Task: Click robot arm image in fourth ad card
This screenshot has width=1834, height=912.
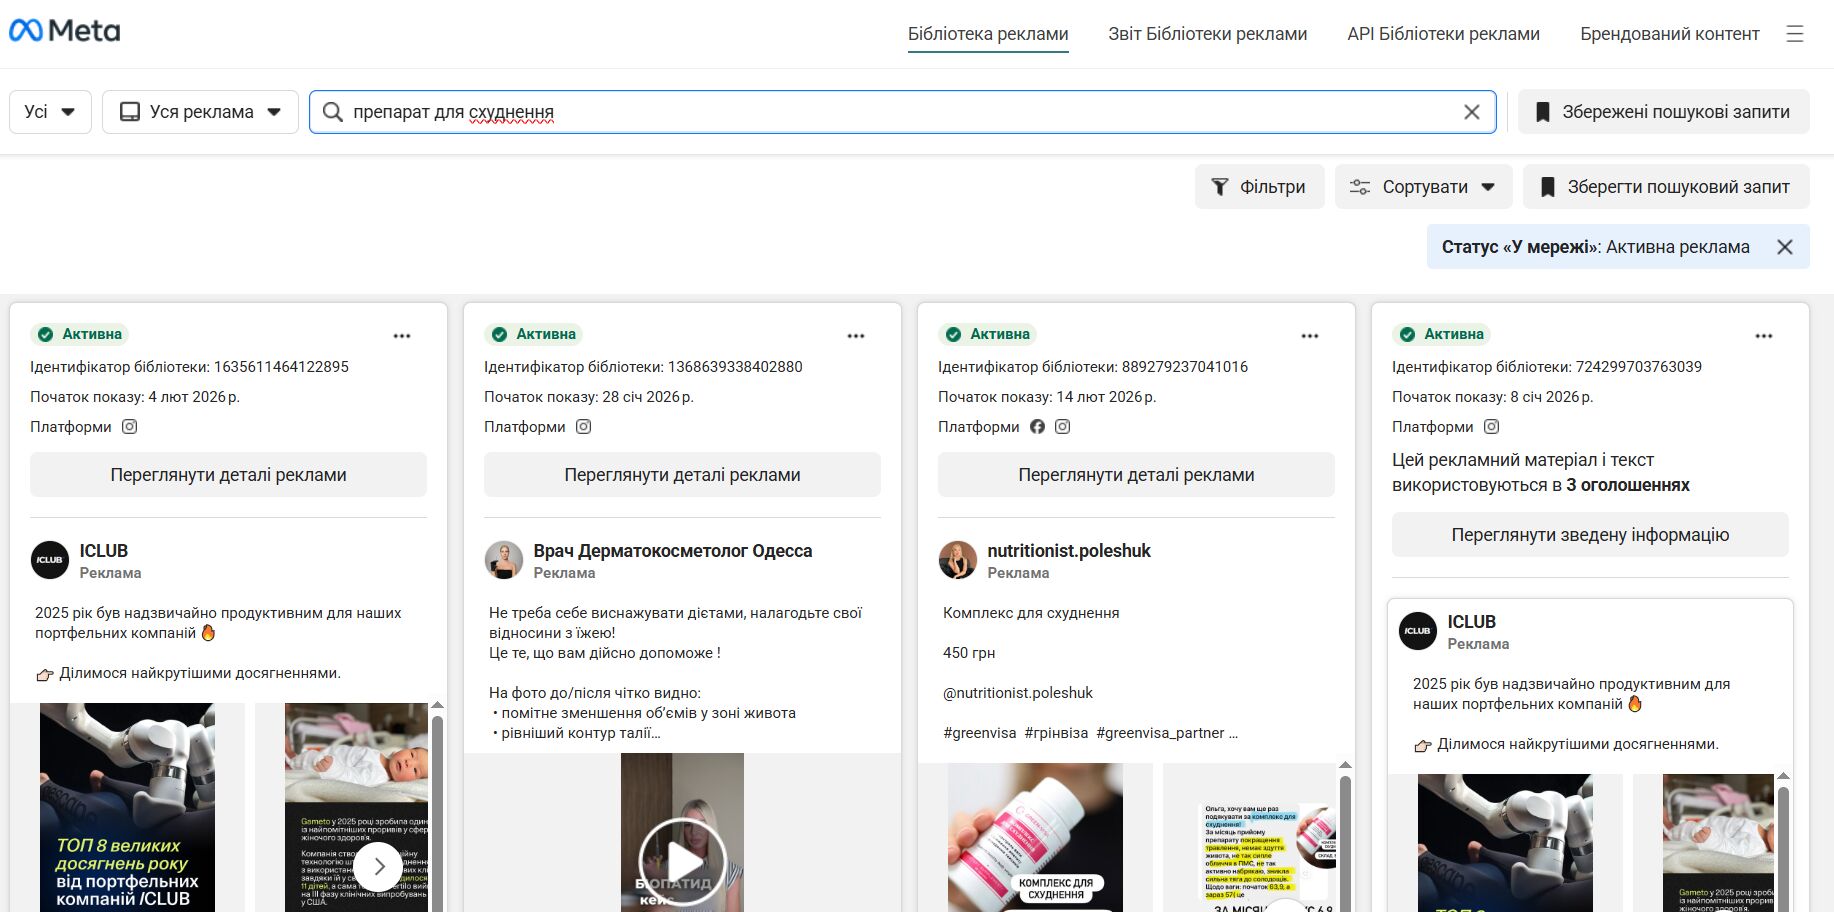Action: point(1505,843)
